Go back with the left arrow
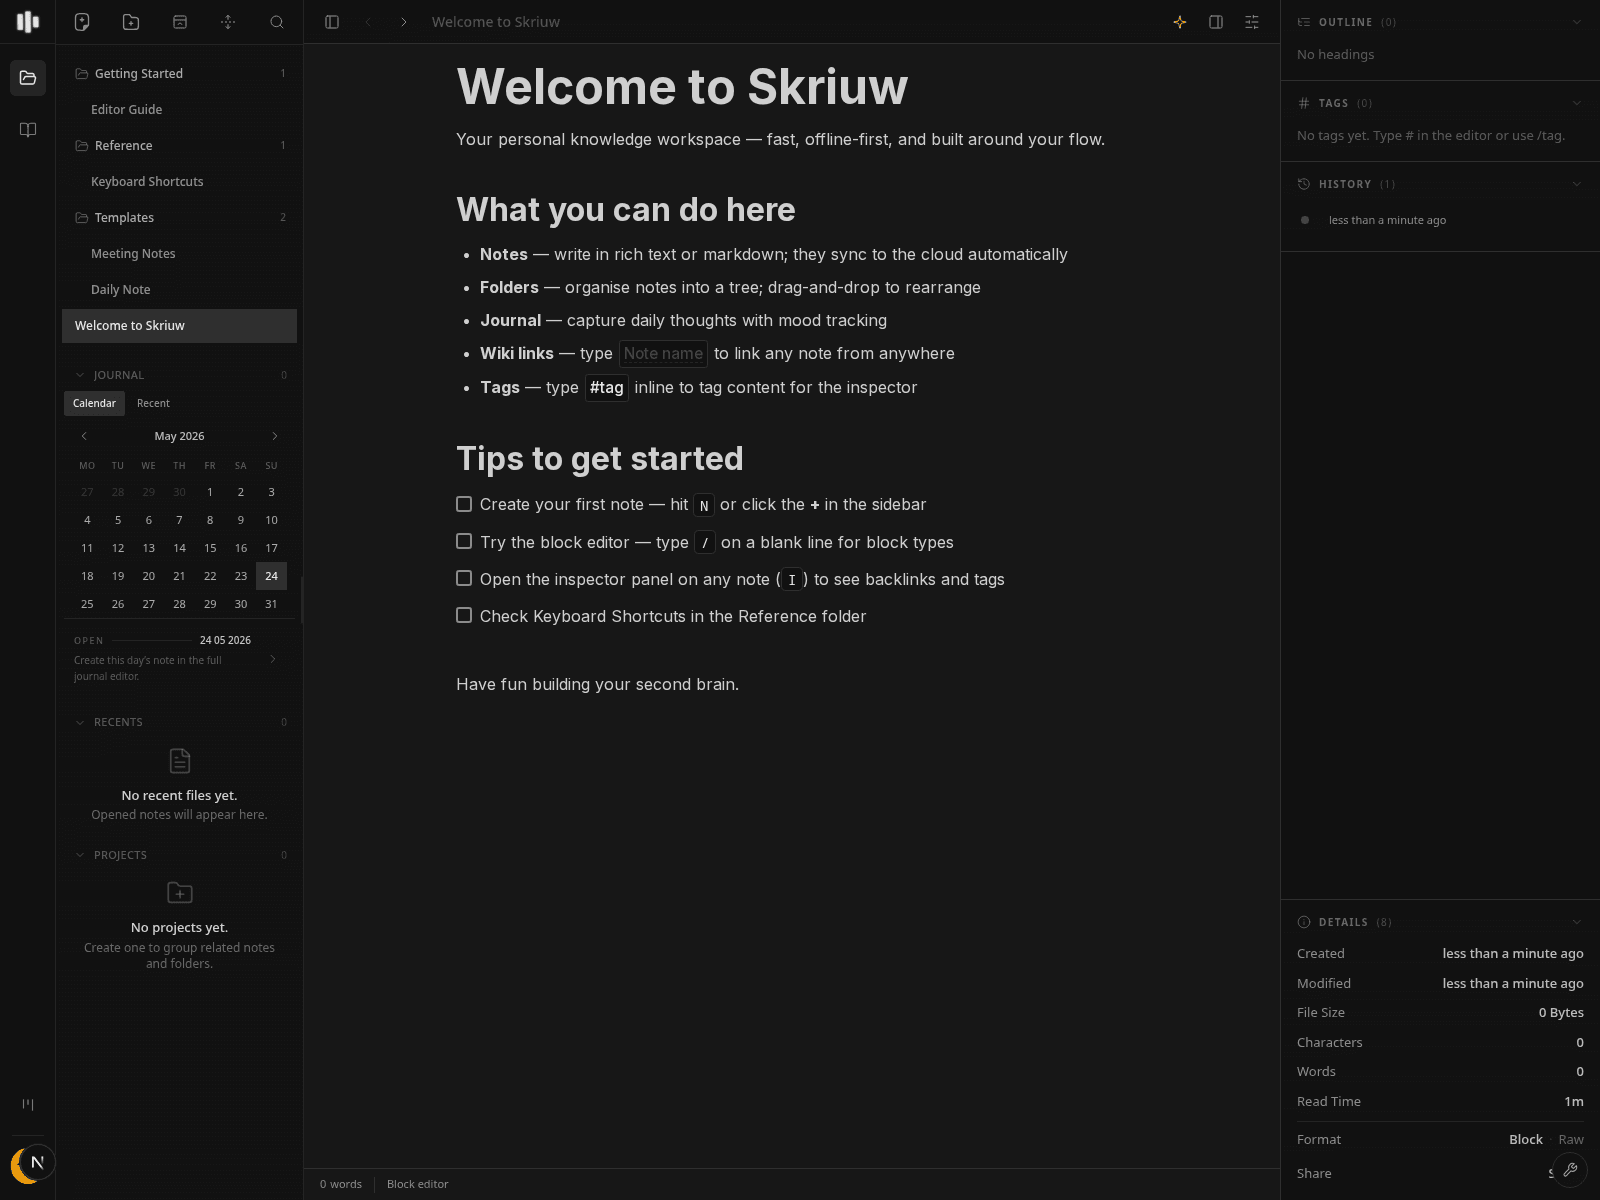This screenshot has width=1600, height=1200. coord(368,22)
